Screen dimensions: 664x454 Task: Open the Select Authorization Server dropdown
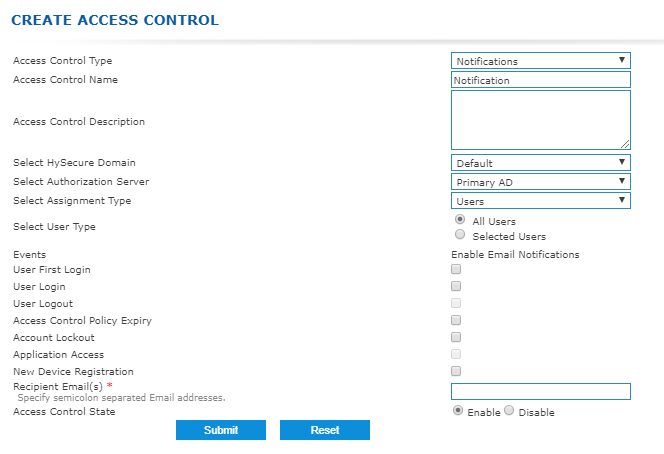tap(541, 182)
